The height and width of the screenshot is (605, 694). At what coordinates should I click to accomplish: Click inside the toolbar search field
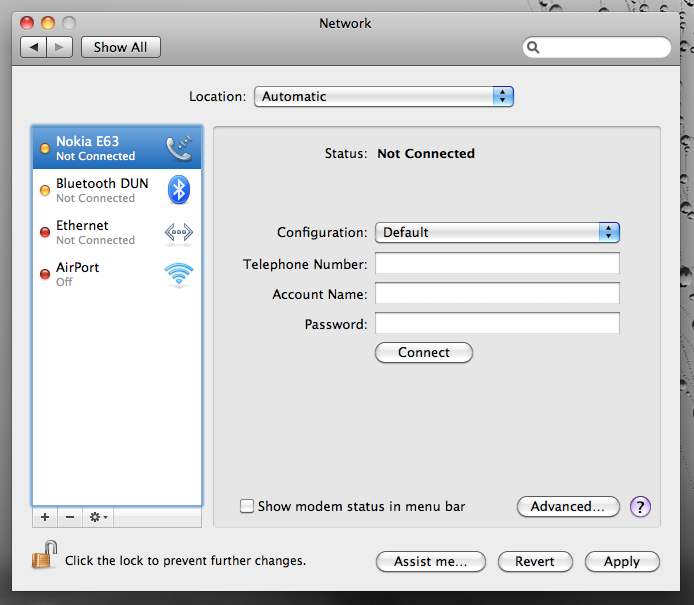(x=596, y=47)
